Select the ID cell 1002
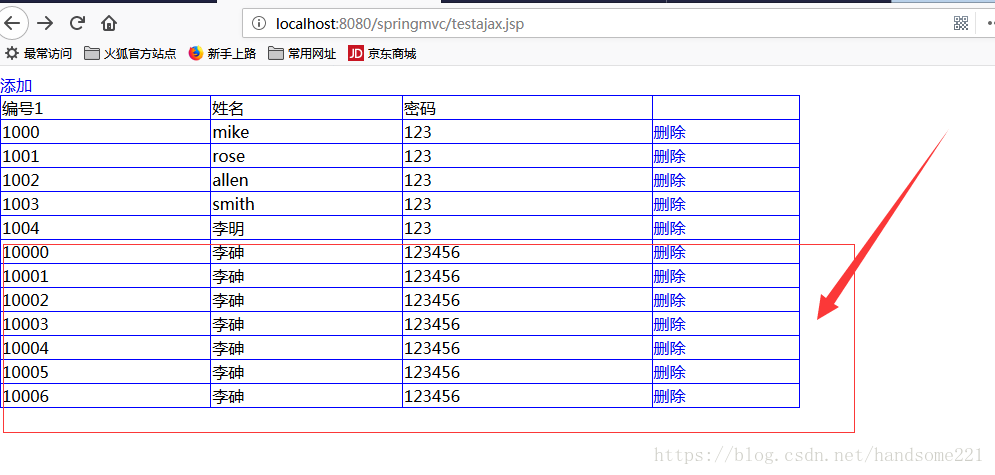Image resolution: width=995 pixels, height=475 pixels. 106,180
